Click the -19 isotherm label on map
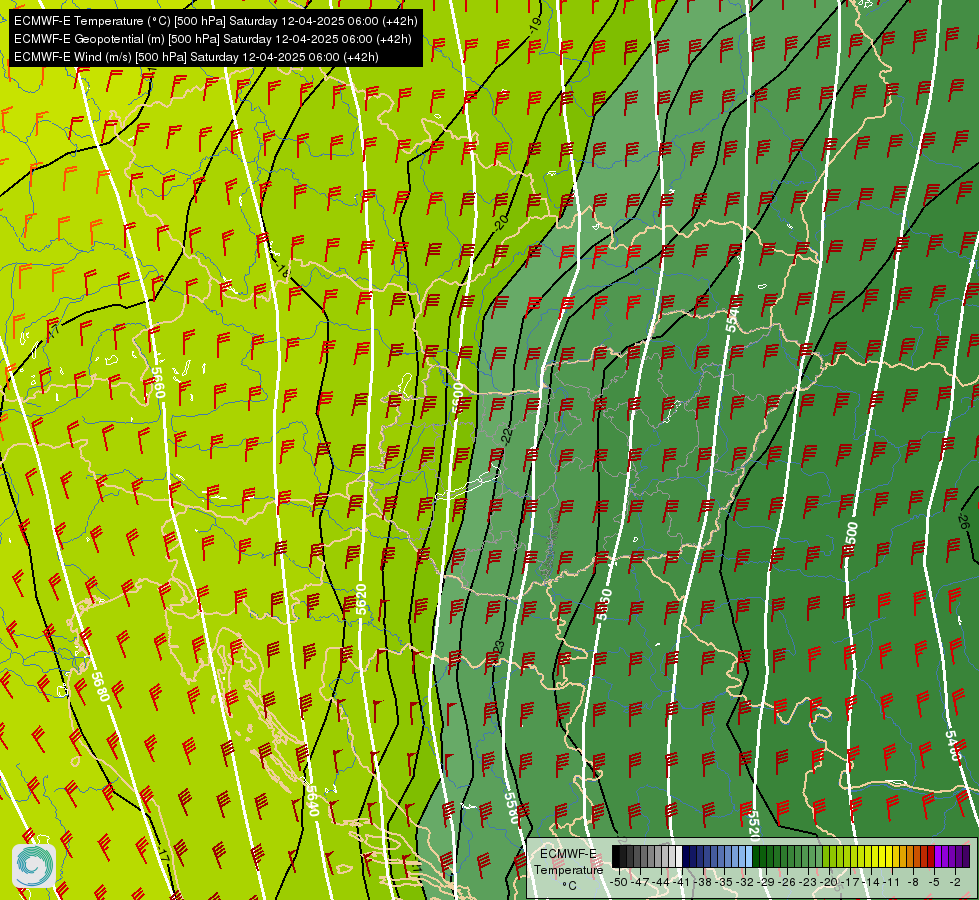 pyautogui.click(x=535, y=26)
